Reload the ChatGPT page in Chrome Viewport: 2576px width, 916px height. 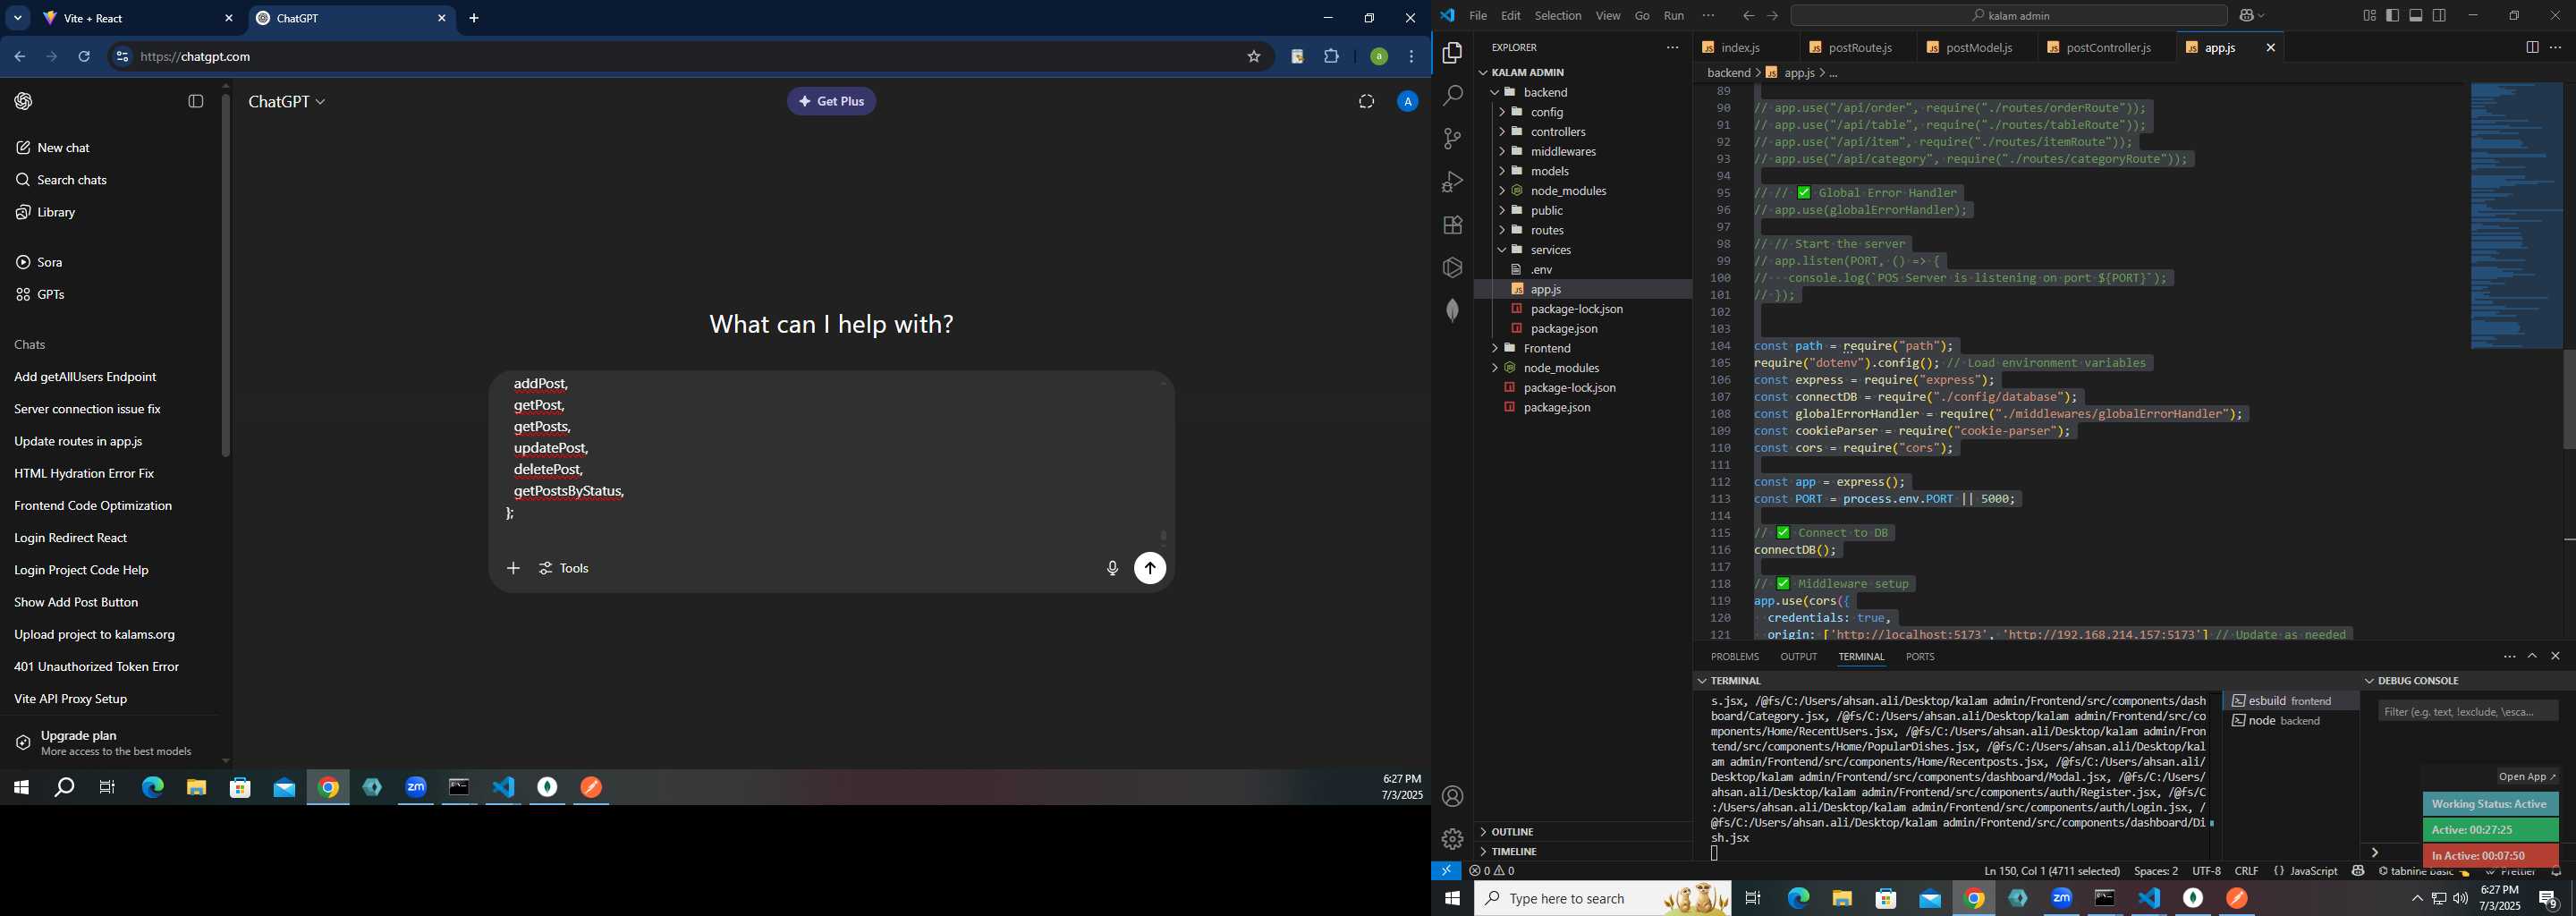[x=84, y=57]
